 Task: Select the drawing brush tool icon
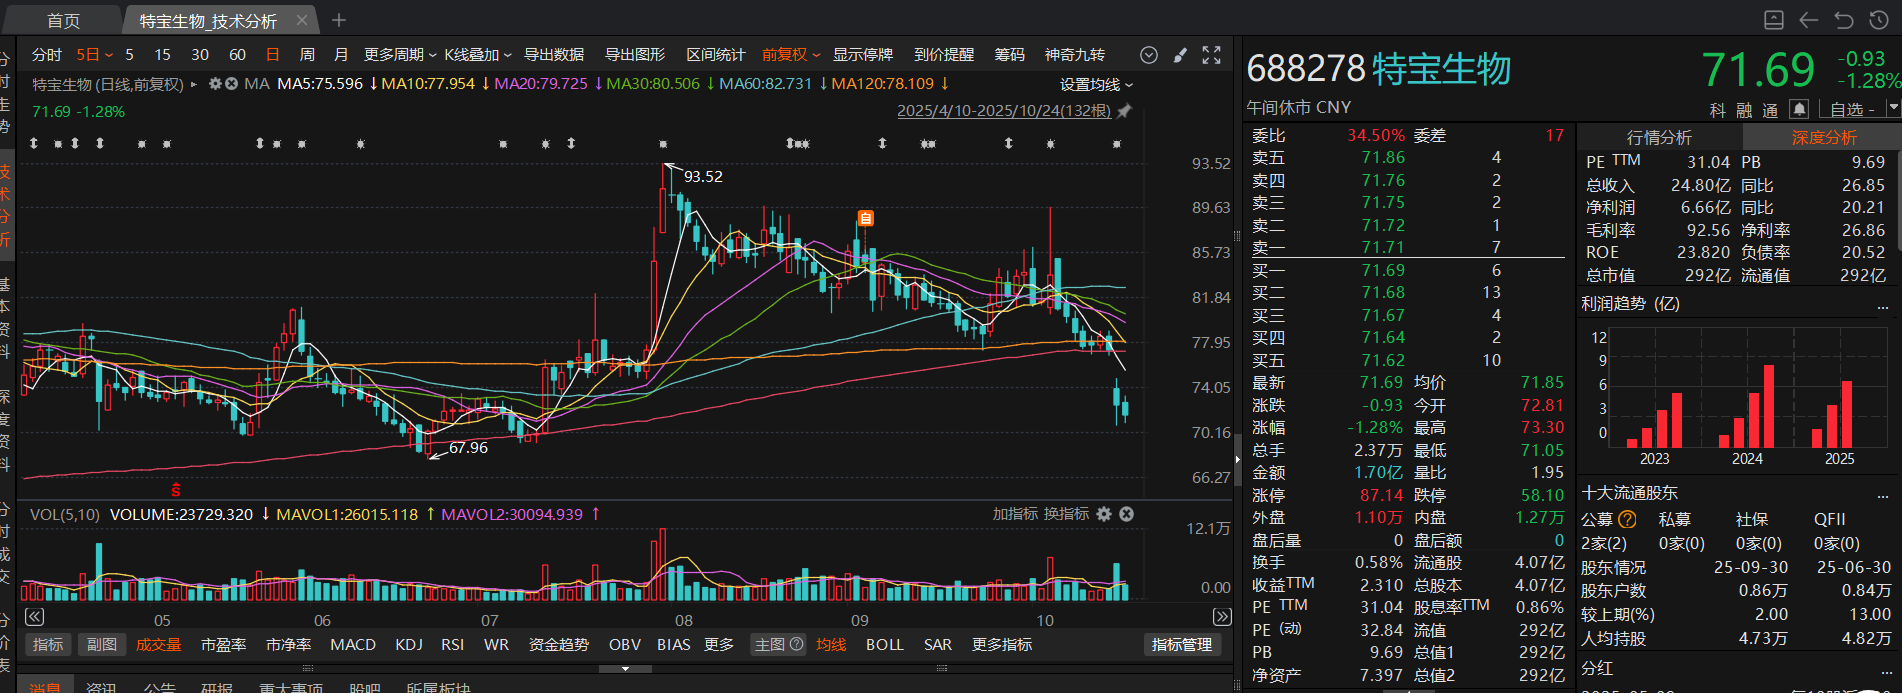pyautogui.click(x=1180, y=55)
